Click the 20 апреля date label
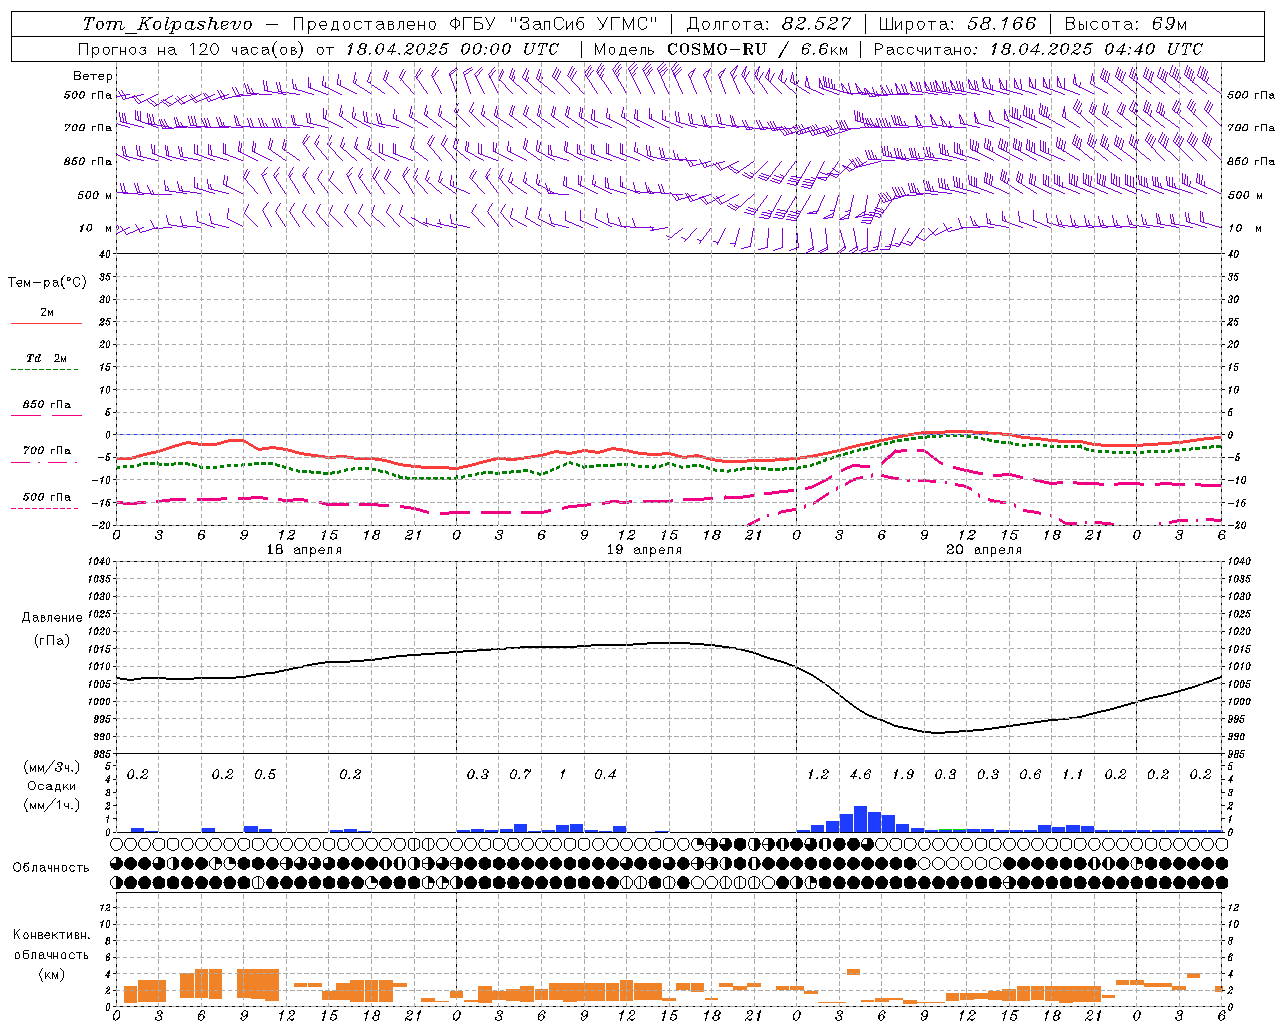The width and height of the screenshot is (1280, 1024). click(984, 550)
